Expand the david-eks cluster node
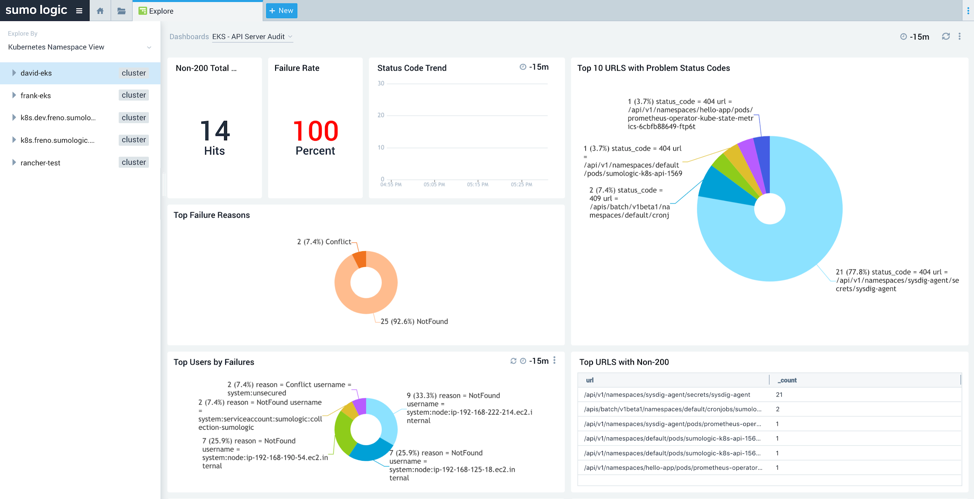 pyautogui.click(x=14, y=73)
